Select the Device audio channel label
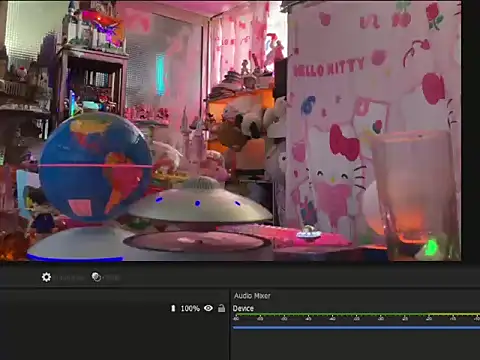Image resolution: width=480 pixels, height=360 pixels. tap(243, 308)
